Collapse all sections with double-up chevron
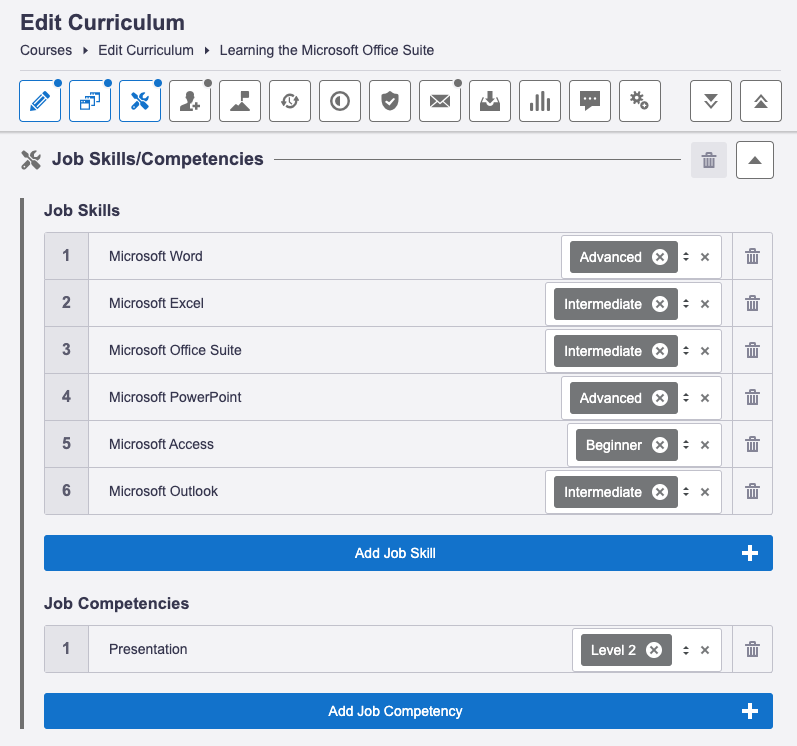 761,101
